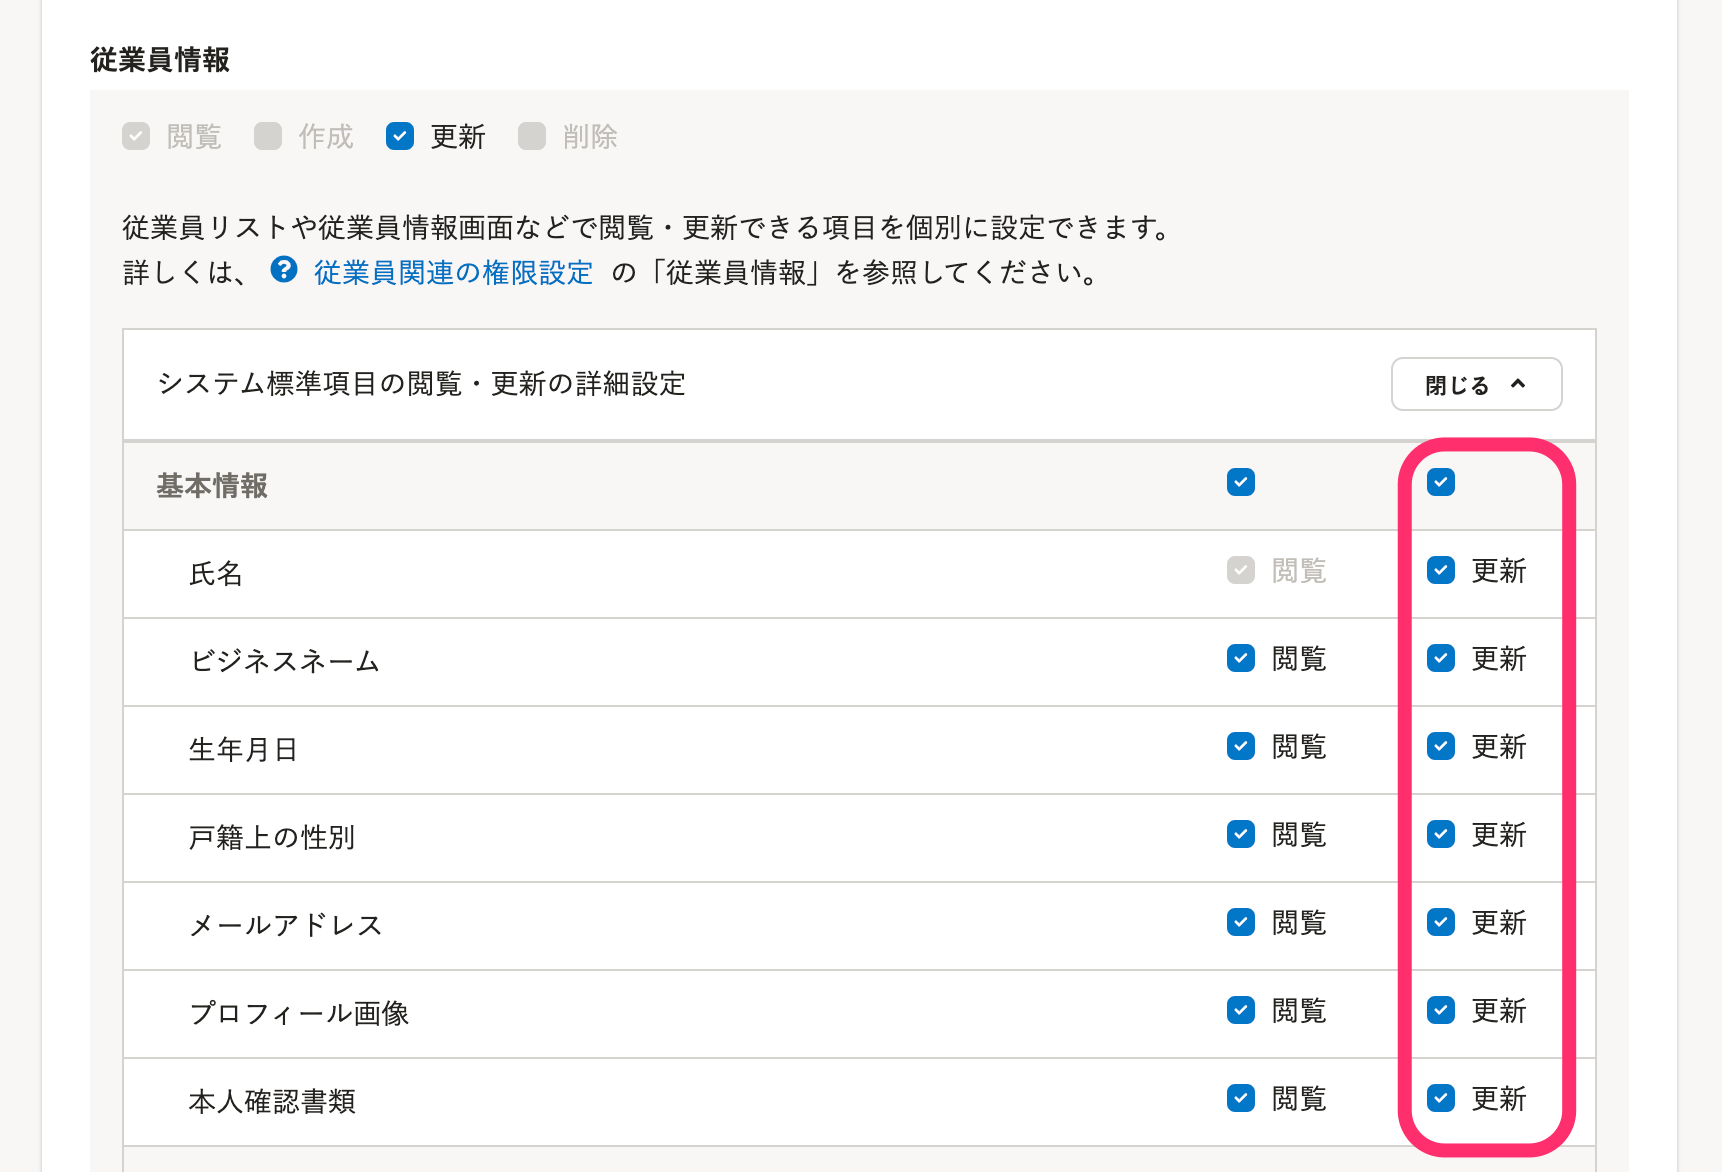Uncheck 更新 for メールアドレス
Viewport: 1722px width, 1172px height.
point(1441,922)
